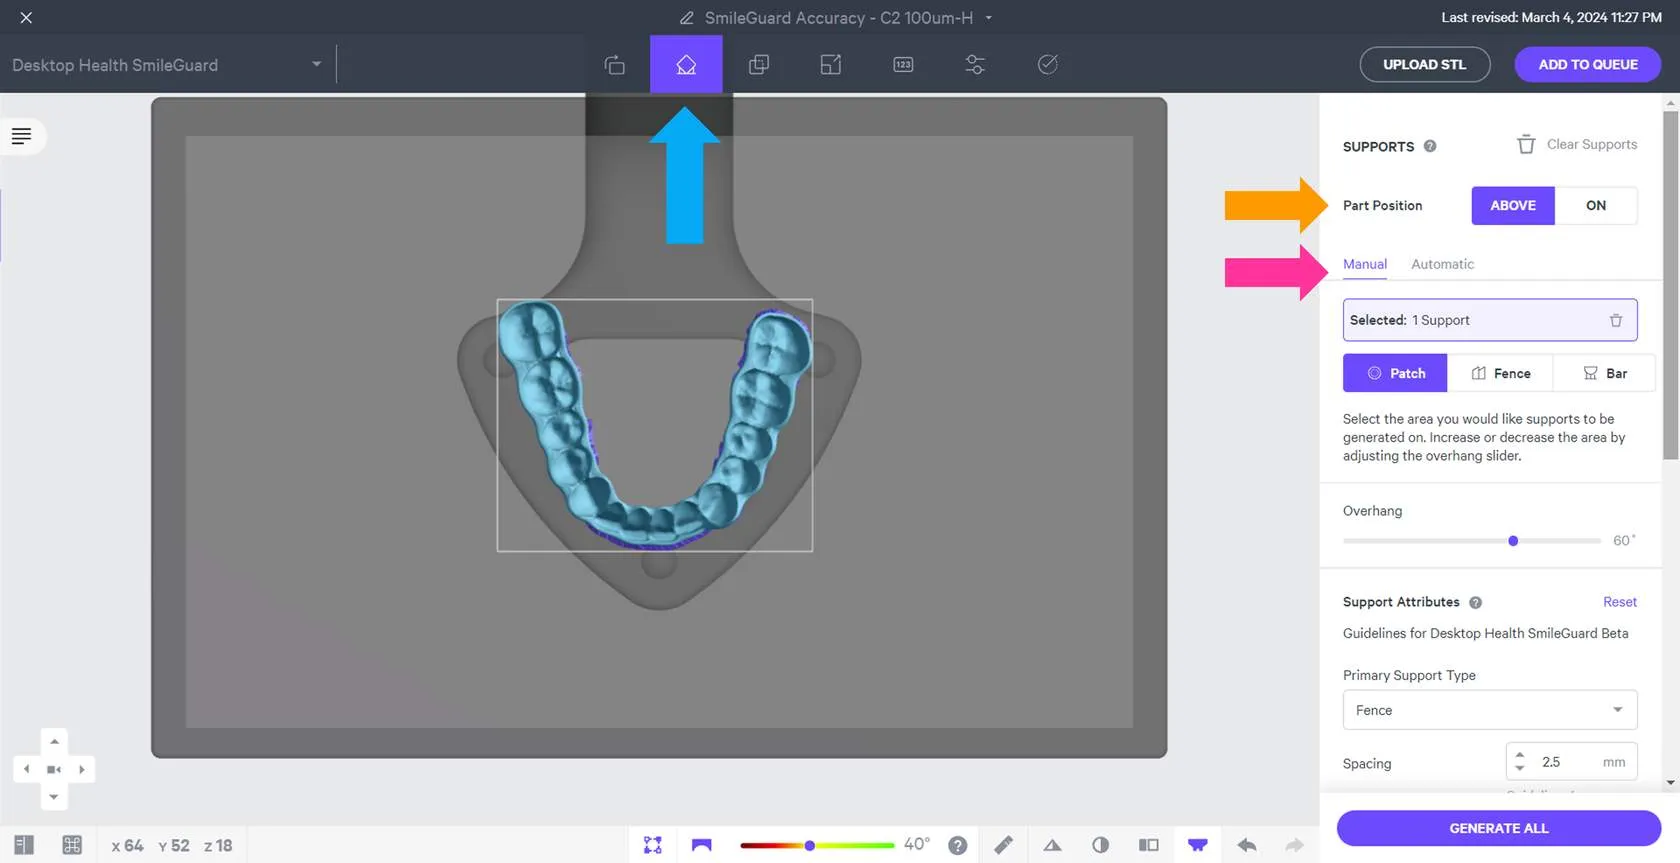Increase Spacing value with up stepper
The image size is (1680, 863).
coord(1520,755)
